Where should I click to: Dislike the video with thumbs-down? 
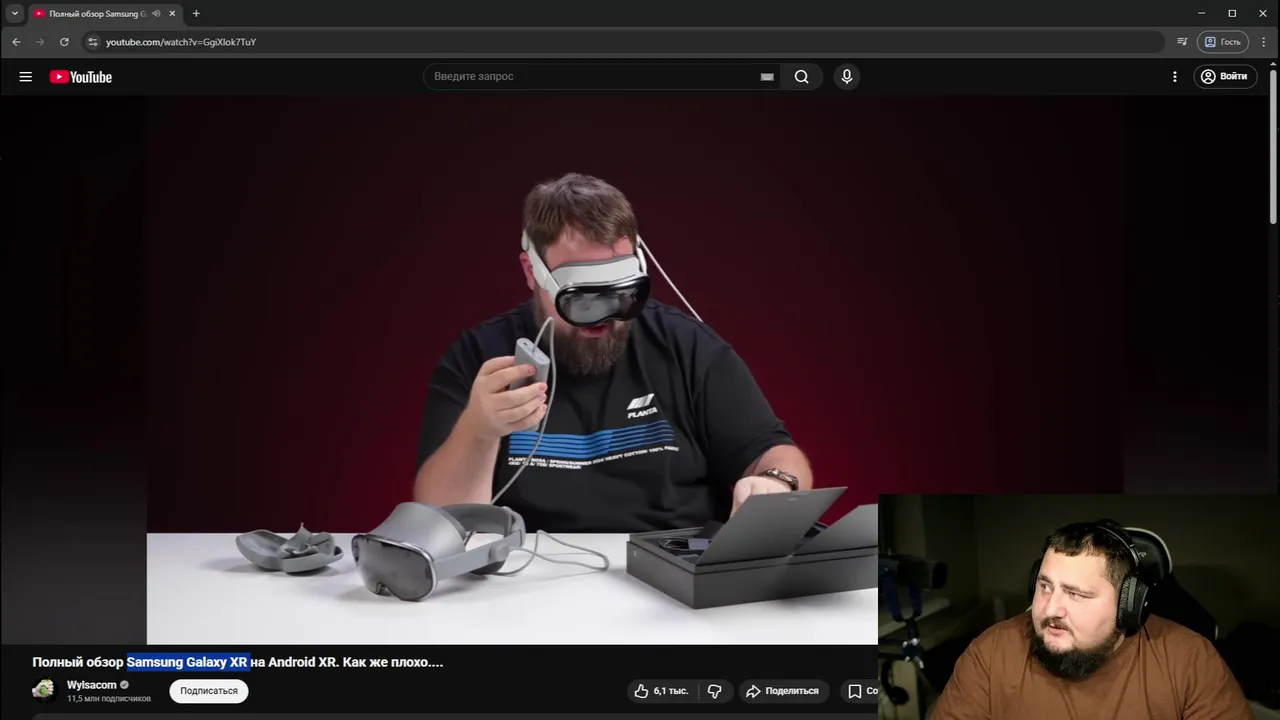[x=714, y=691]
